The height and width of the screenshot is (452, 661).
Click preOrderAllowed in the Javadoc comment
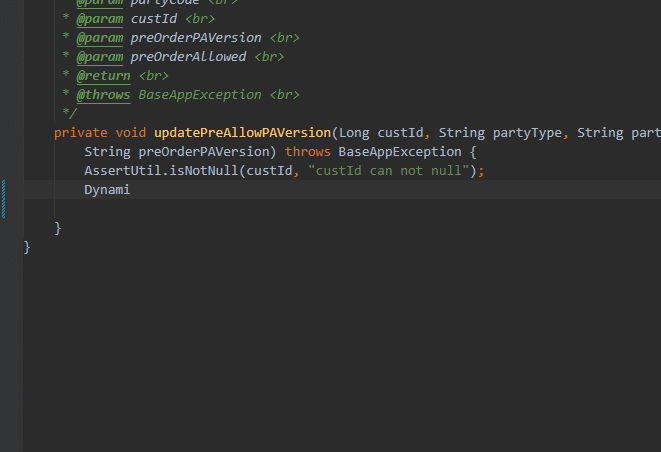[x=188, y=57]
